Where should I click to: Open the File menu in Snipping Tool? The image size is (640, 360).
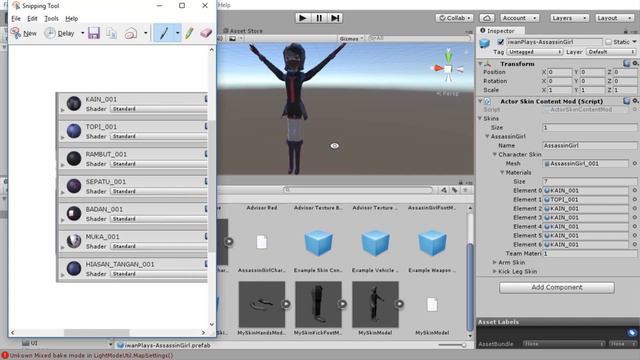click(x=16, y=18)
